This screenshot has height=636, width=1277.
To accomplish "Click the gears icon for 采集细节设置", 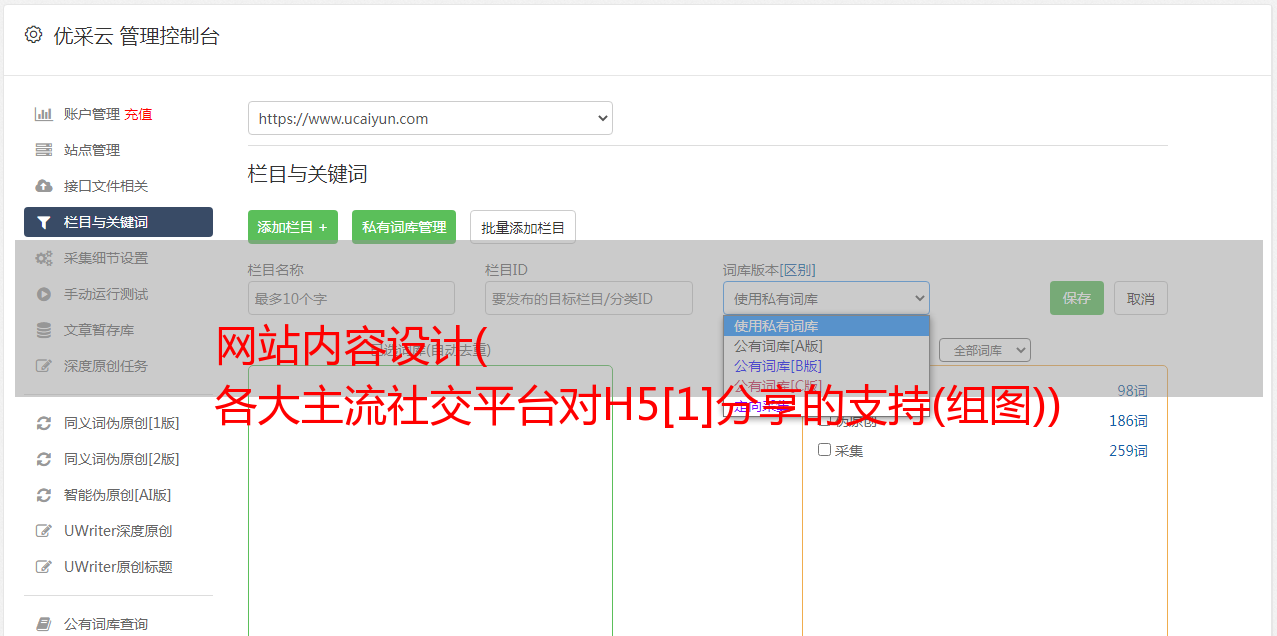I will coord(44,258).
